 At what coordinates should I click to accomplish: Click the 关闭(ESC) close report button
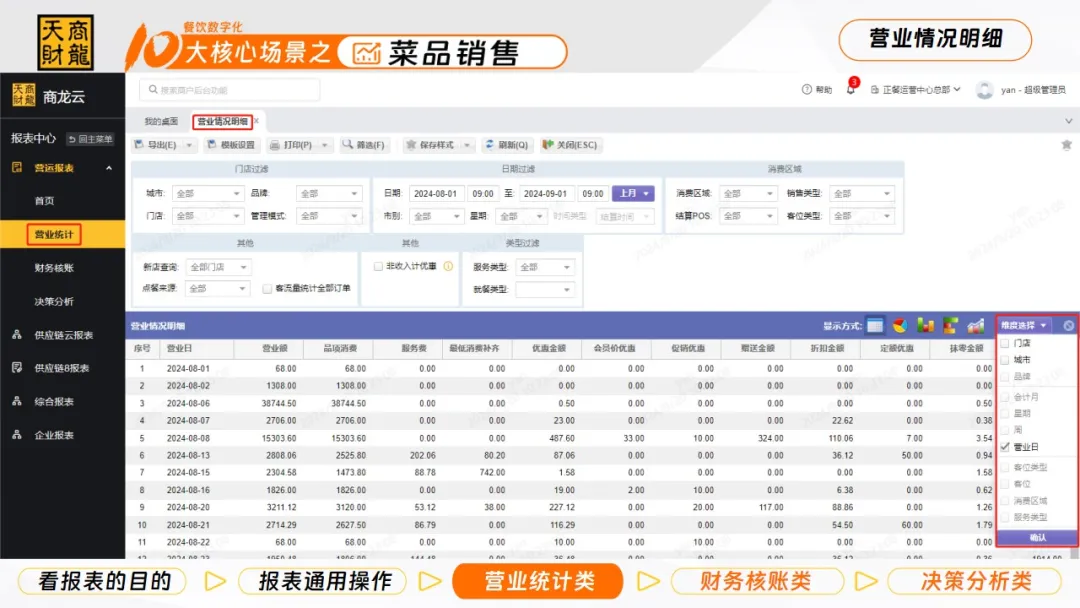pyautogui.click(x=570, y=145)
